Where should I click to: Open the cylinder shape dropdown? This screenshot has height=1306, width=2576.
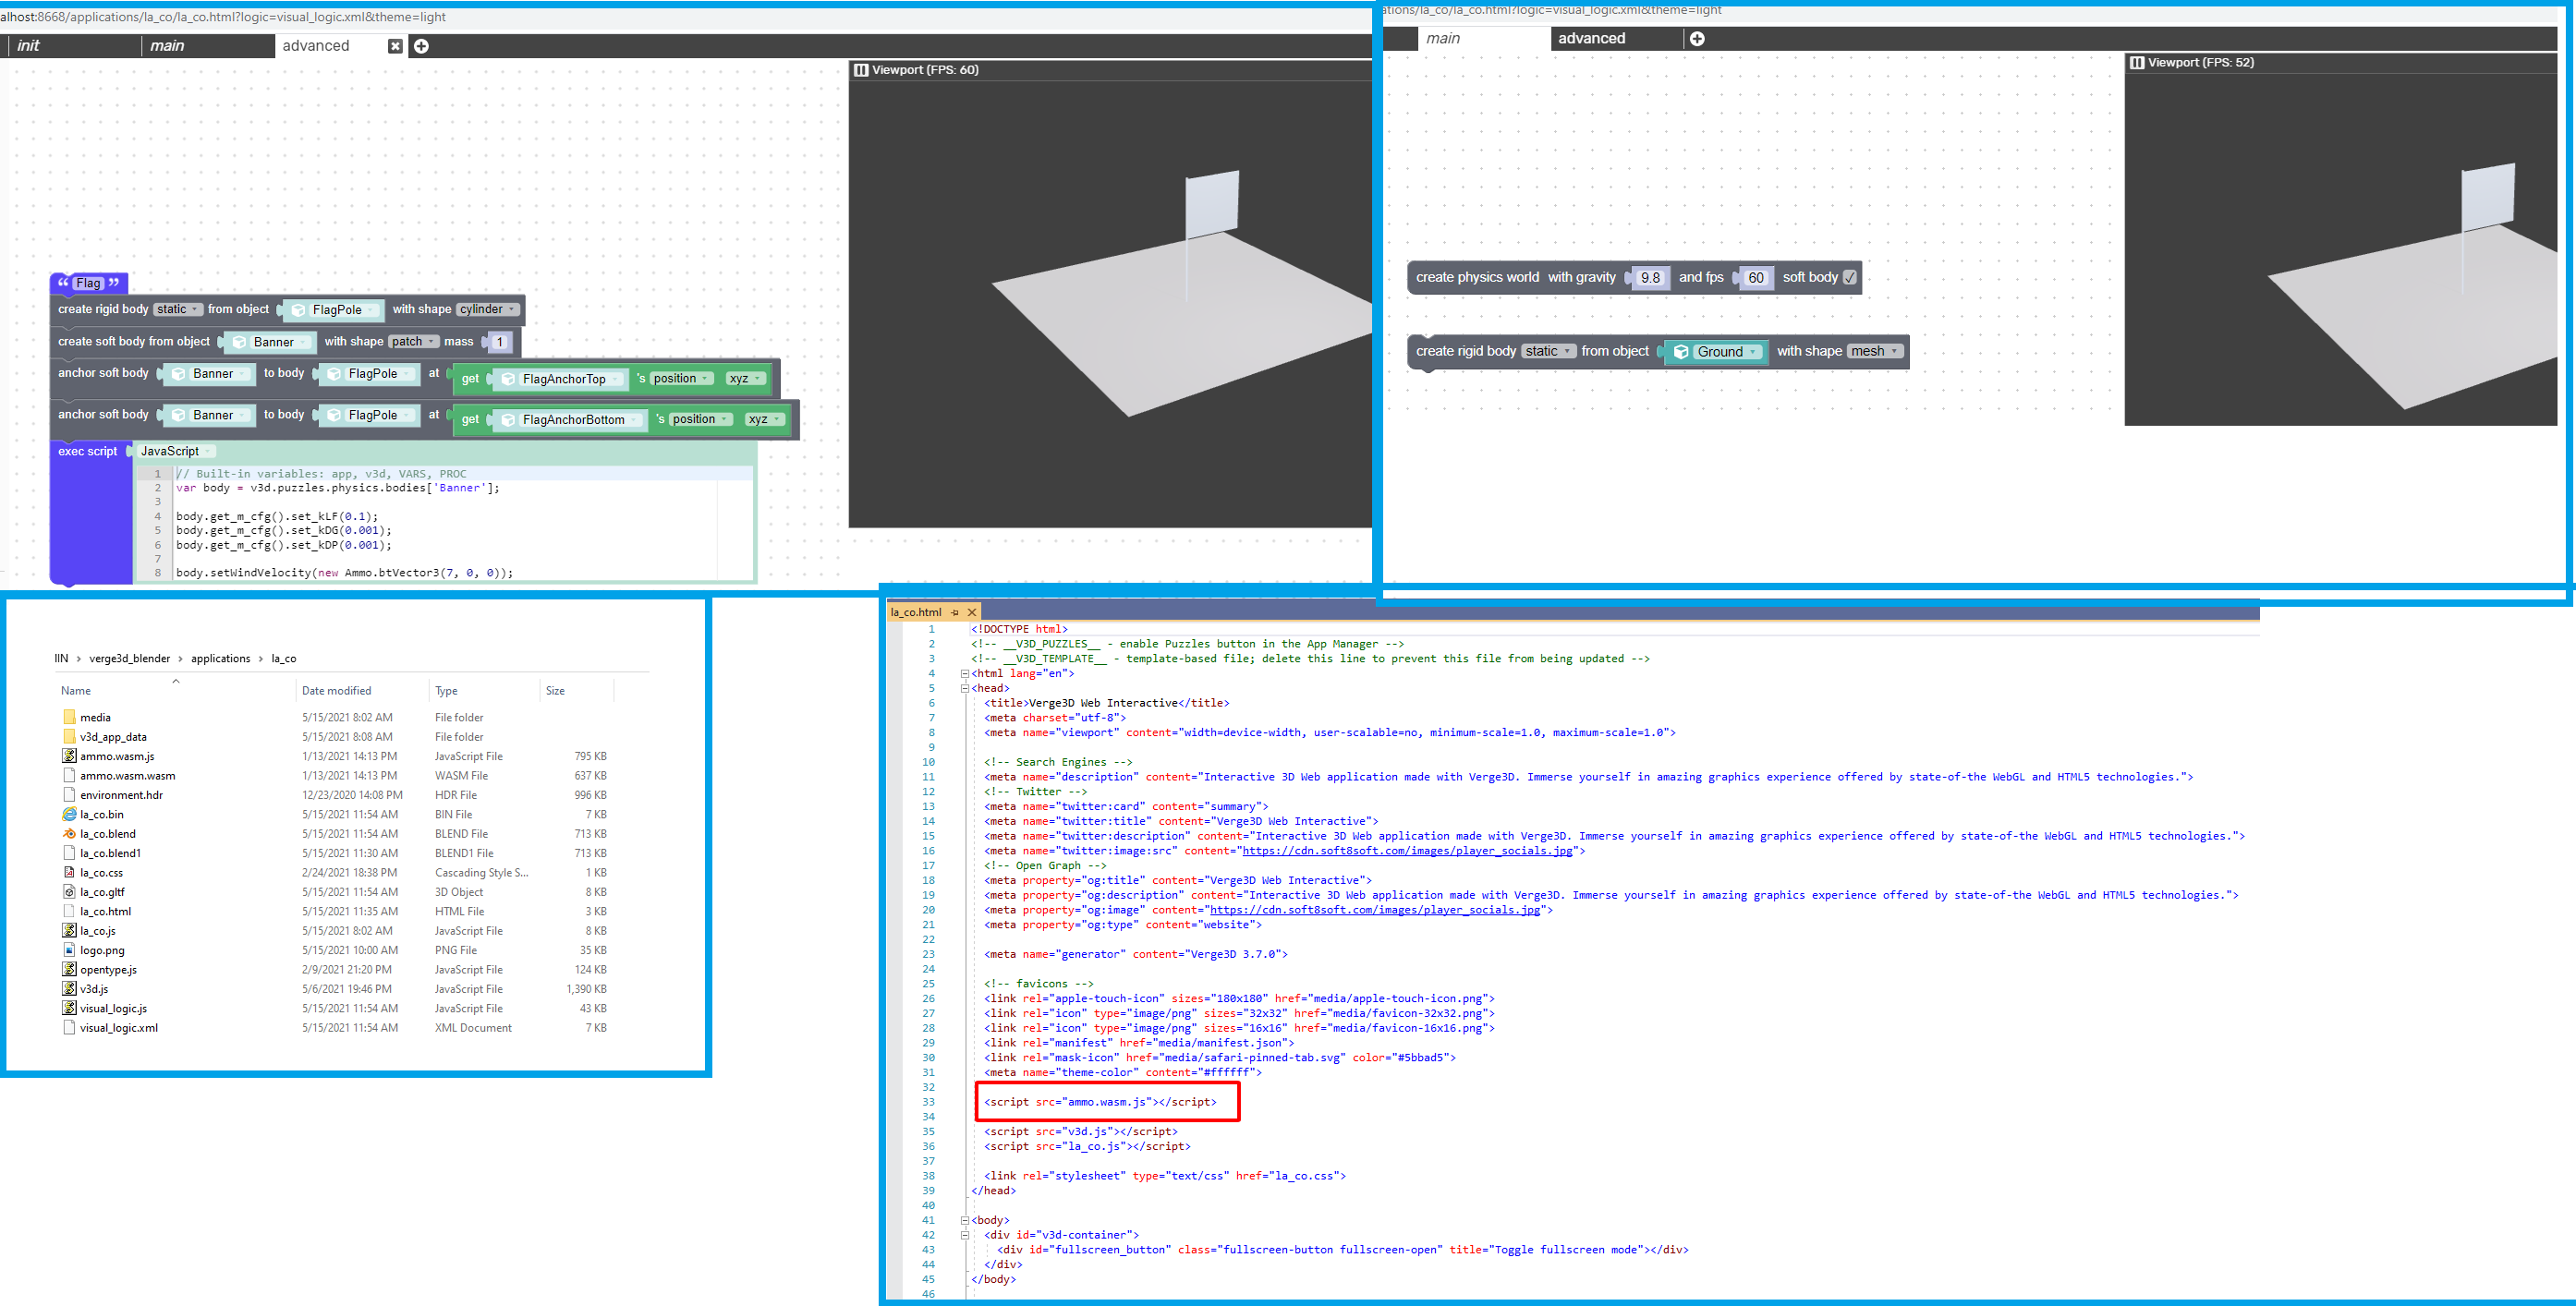point(488,309)
